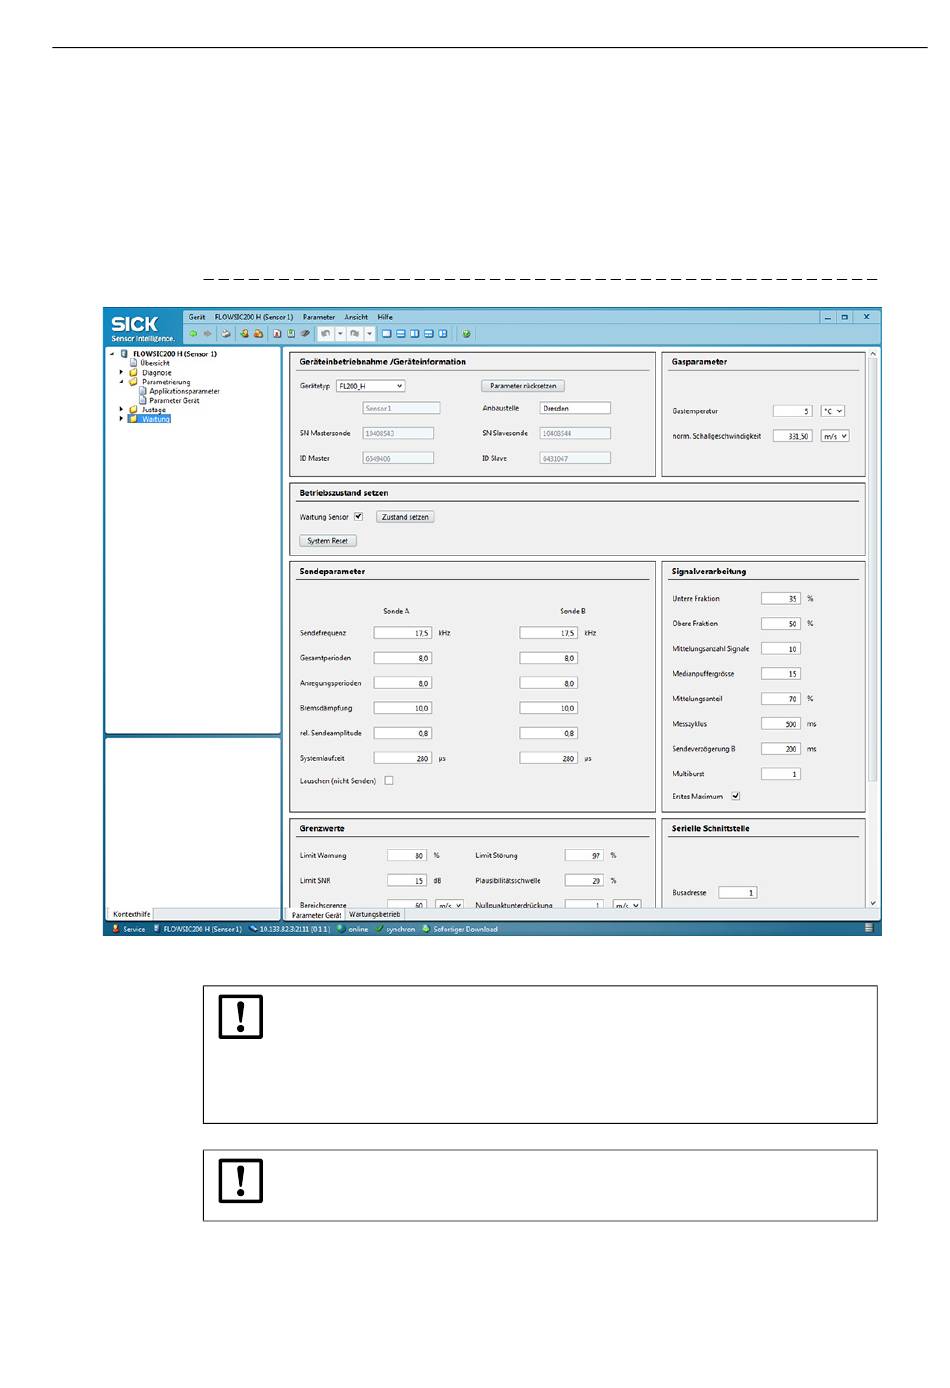Open the Parameter menu
The image size is (950, 1388).
coord(319,317)
